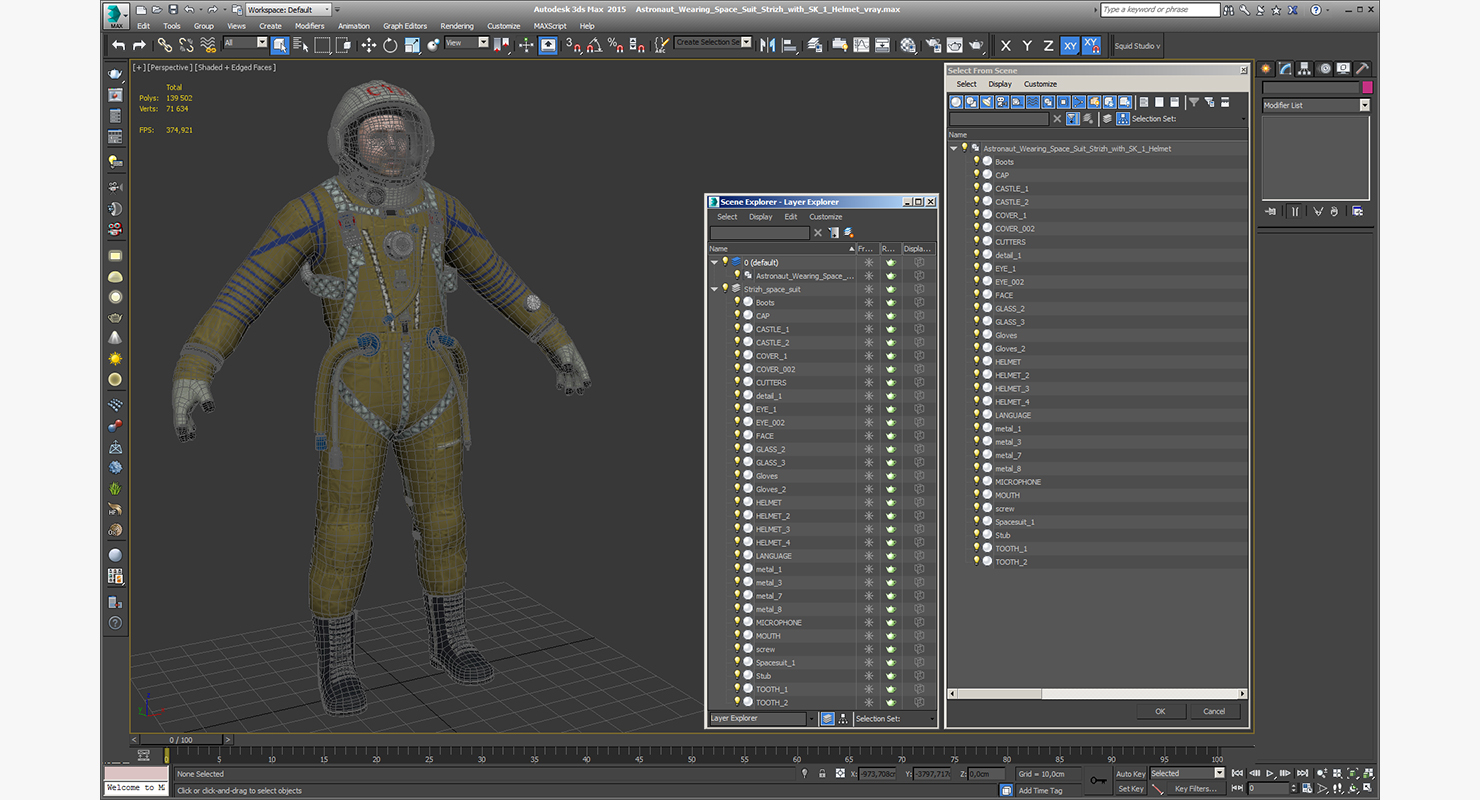Toggle visibility bulb of Boots layer row
1480x800 pixels.
point(737,302)
